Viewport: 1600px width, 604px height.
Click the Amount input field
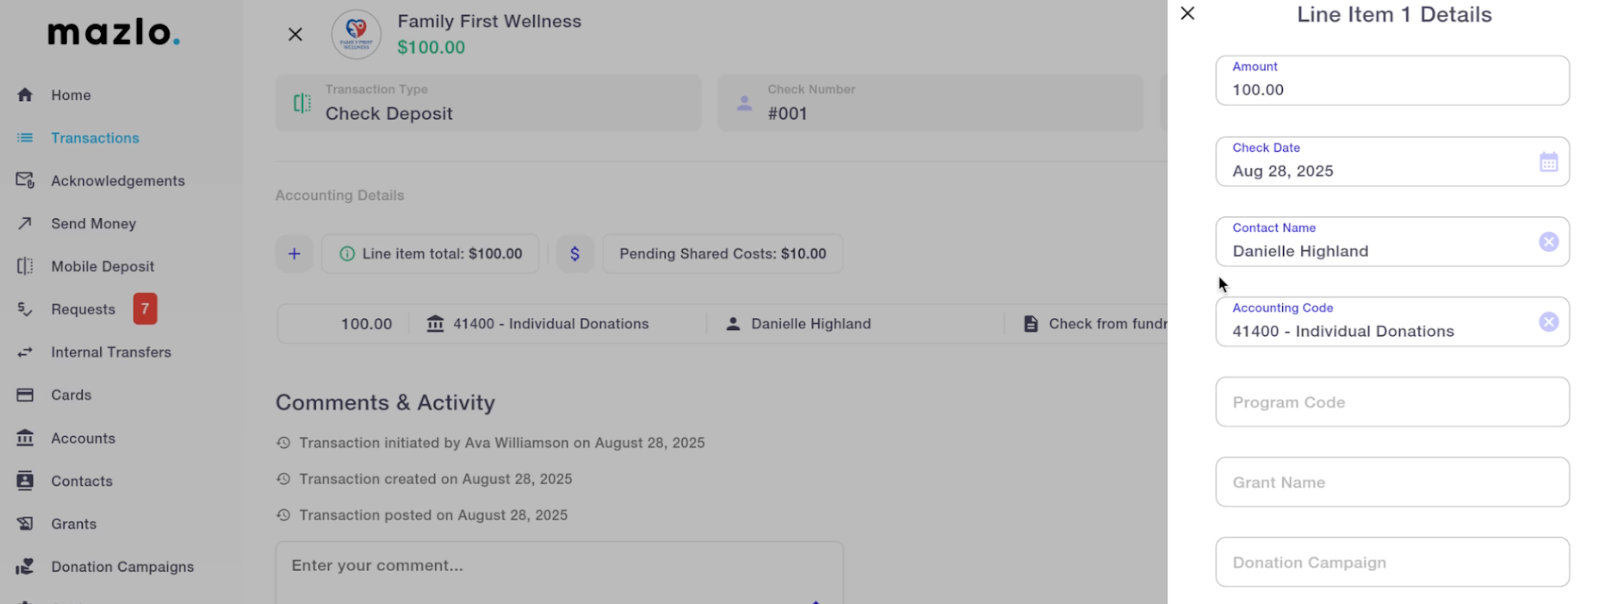[1391, 89]
